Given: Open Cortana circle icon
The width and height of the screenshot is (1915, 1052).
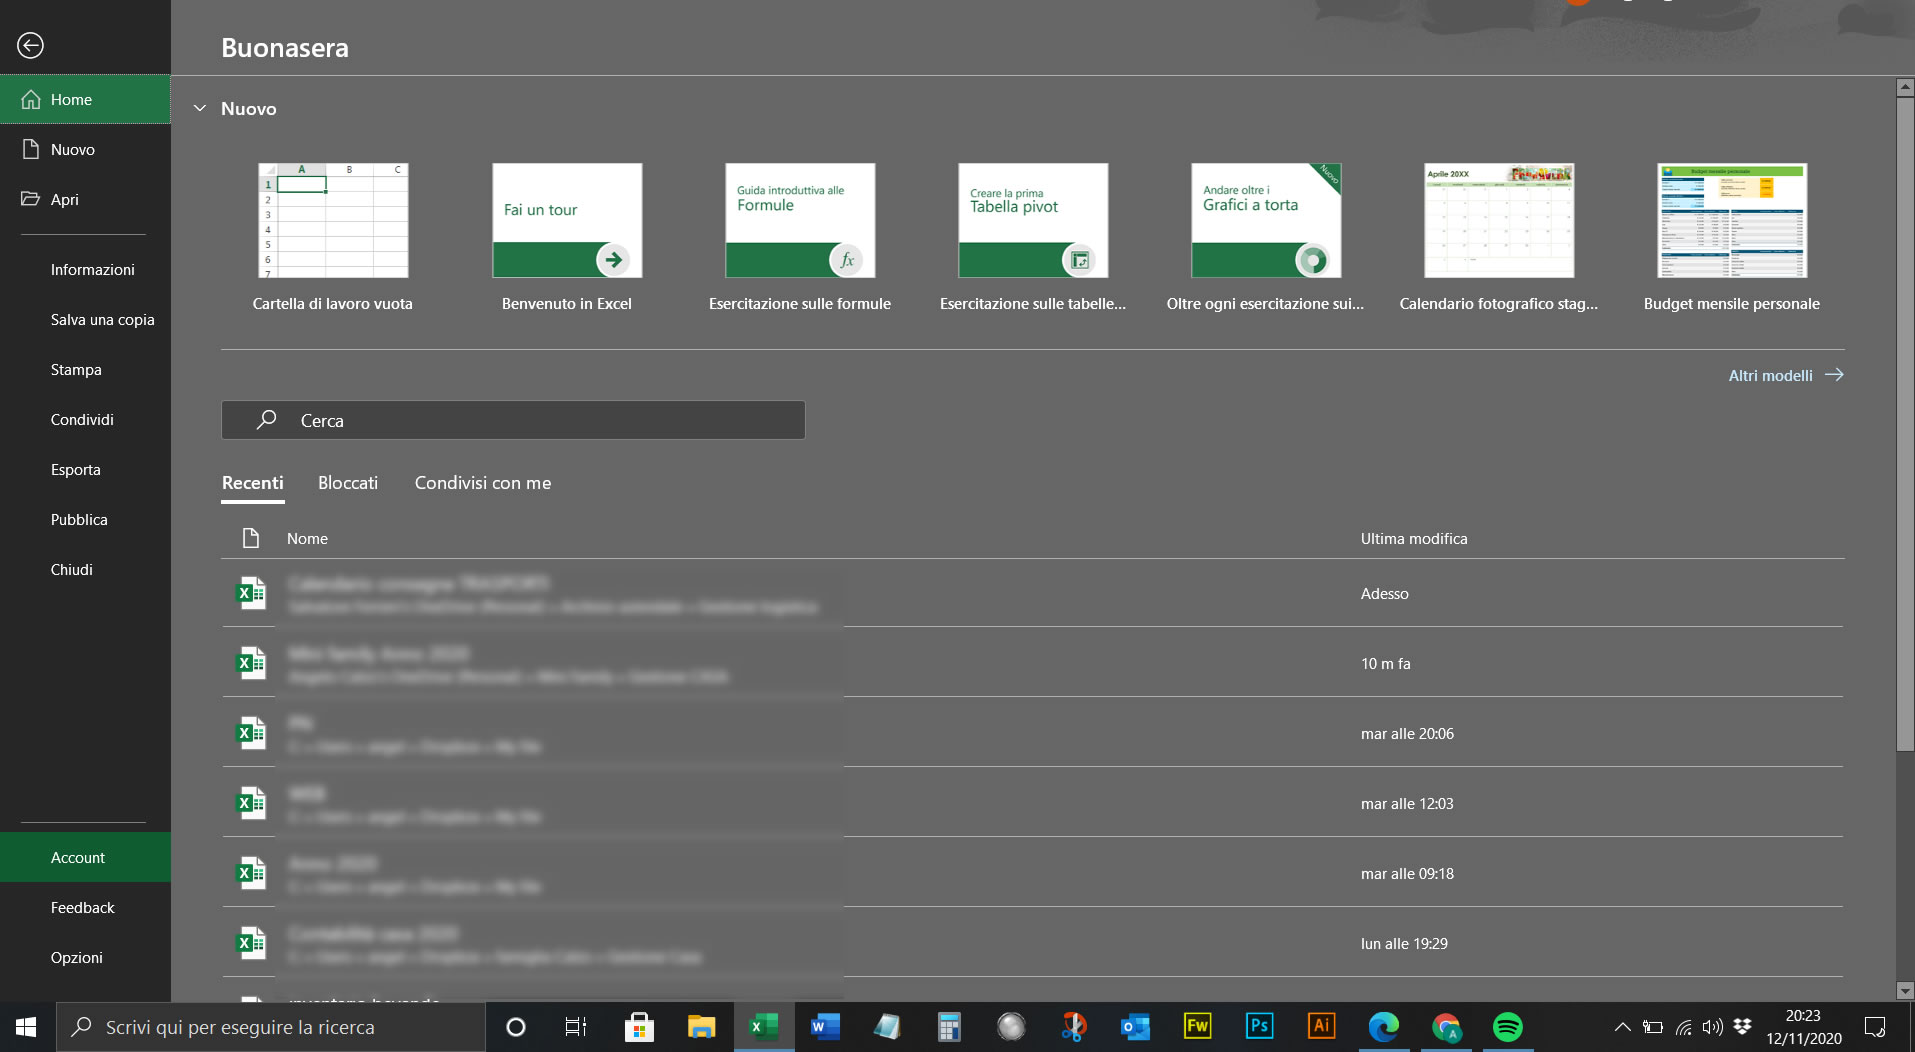Looking at the screenshot, I should click(x=516, y=1027).
